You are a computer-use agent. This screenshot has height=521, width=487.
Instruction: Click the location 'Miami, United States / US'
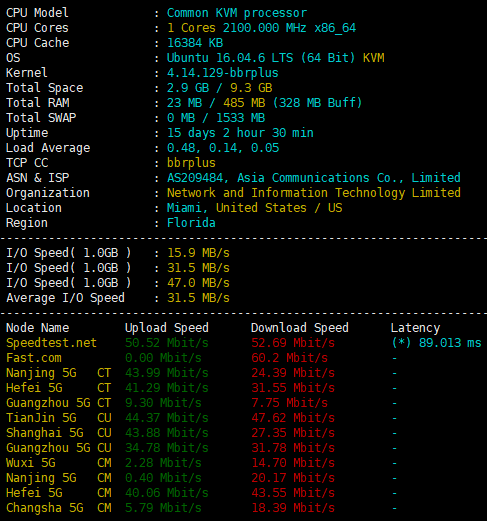pos(255,208)
